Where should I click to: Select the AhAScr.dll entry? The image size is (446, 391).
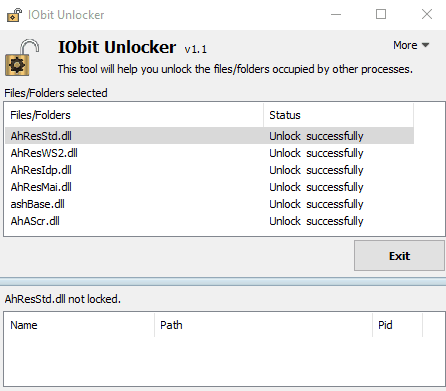tap(209, 221)
